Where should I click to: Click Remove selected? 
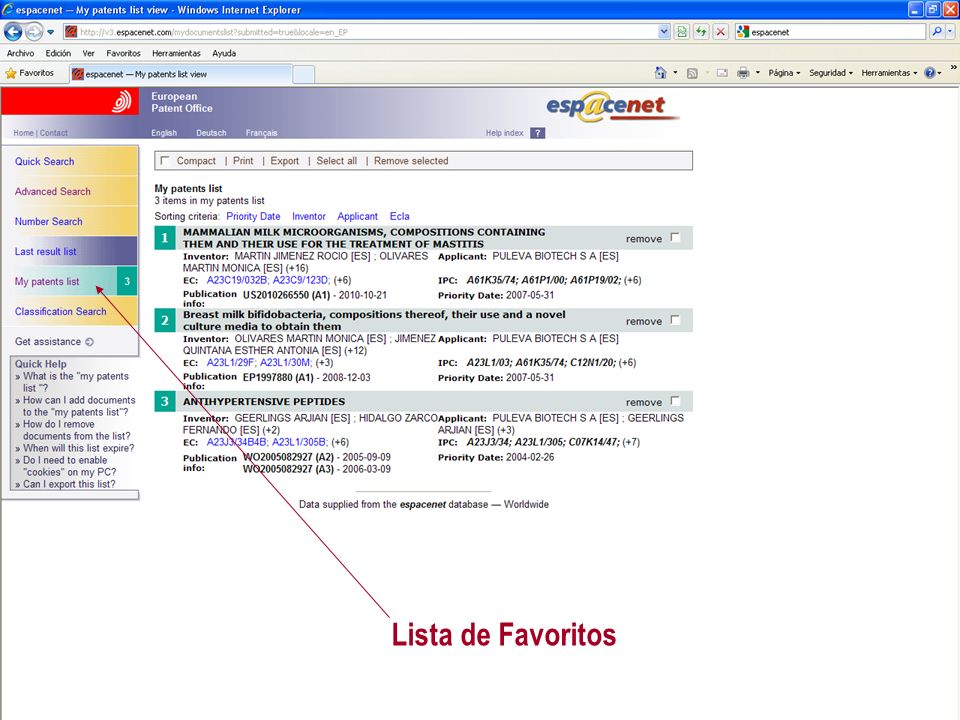click(x=411, y=161)
